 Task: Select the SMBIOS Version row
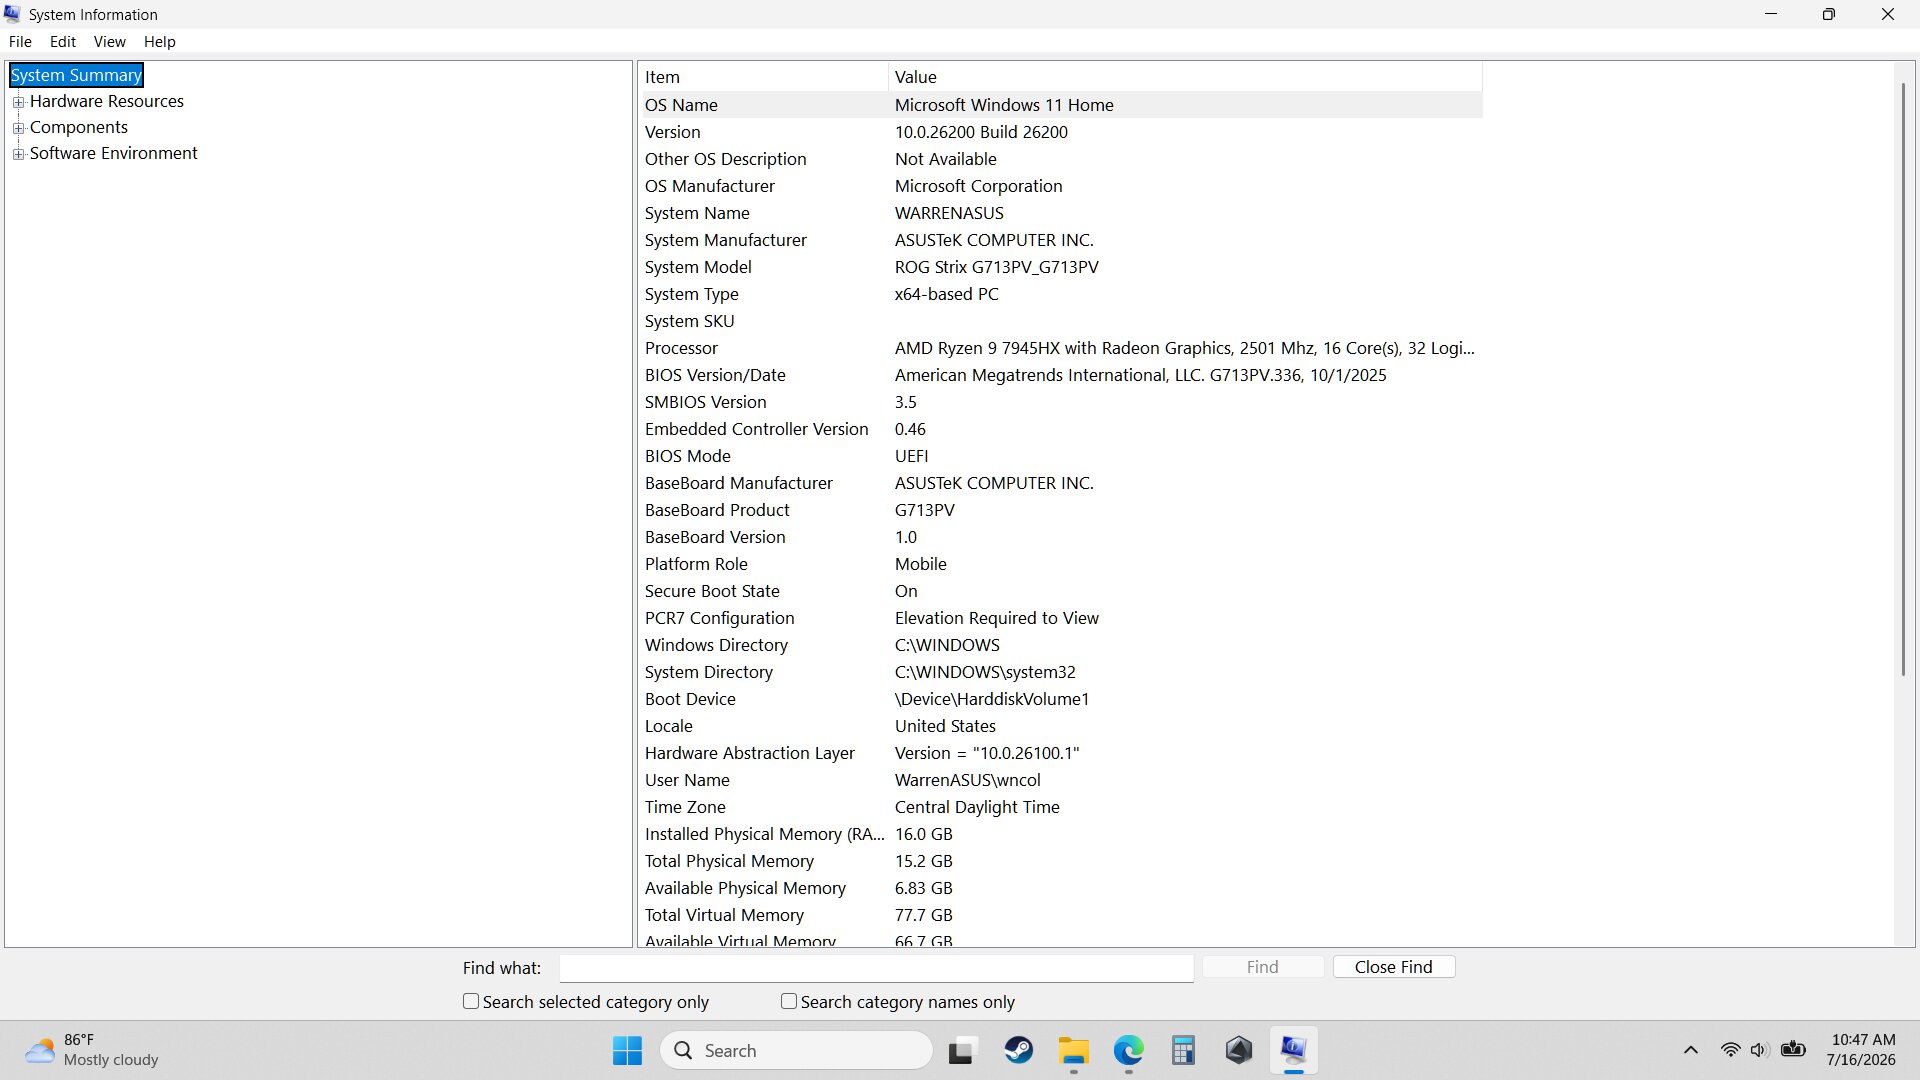click(1061, 402)
